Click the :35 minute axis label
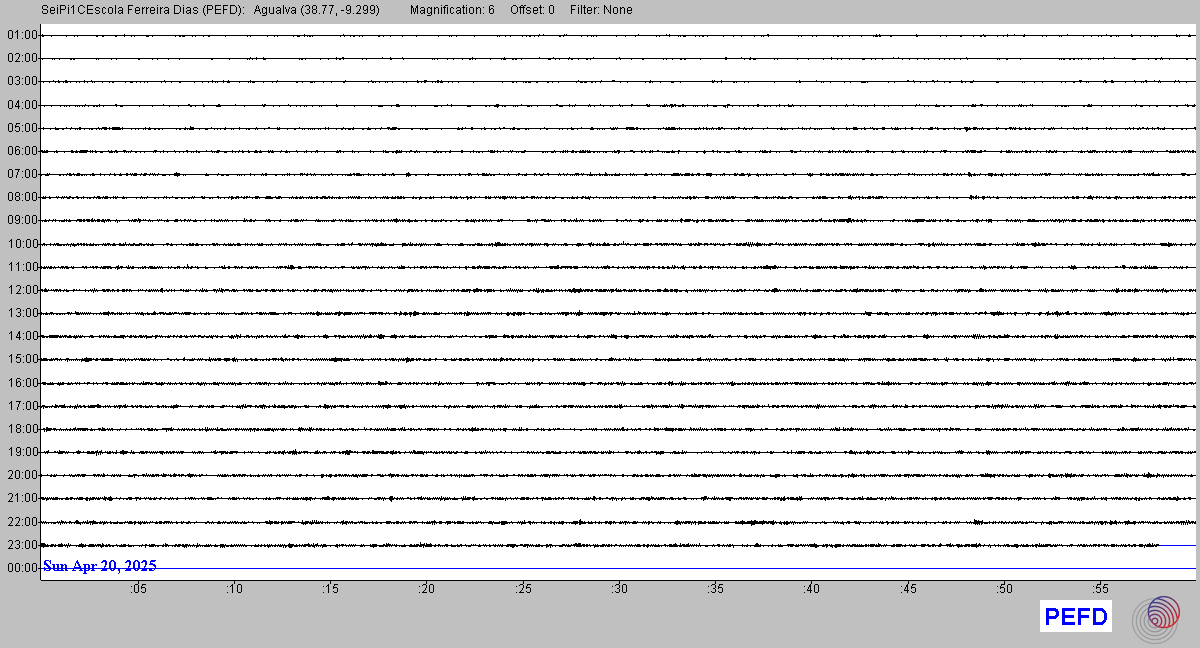The image size is (1200, 648). coord(715,590)
